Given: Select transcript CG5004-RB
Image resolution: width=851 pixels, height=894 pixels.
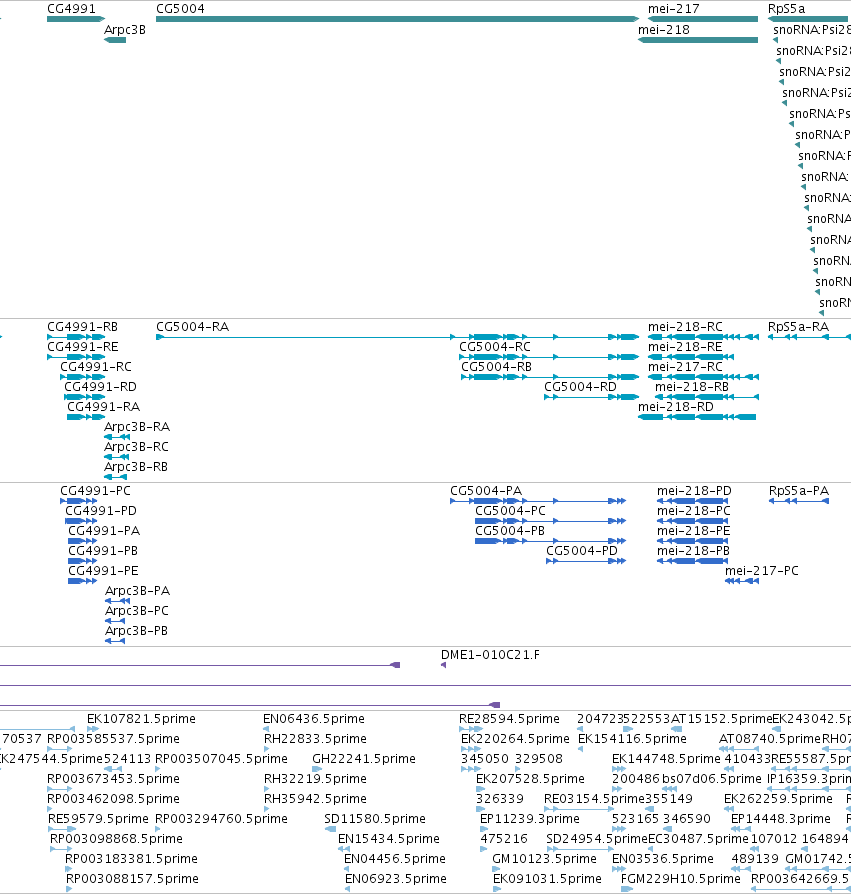Looking at the screenshot, I should click(496, 367).
